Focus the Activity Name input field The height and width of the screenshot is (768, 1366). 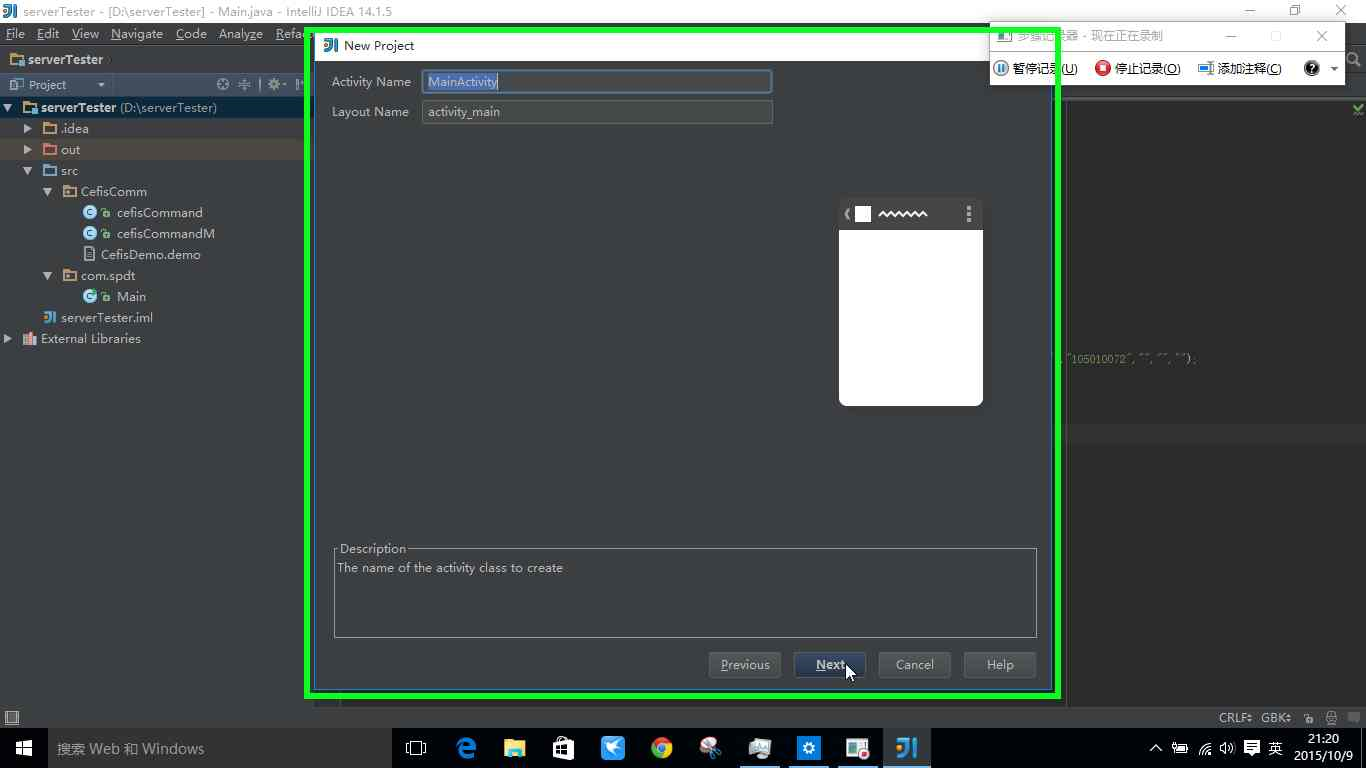[x=597, y=82]
